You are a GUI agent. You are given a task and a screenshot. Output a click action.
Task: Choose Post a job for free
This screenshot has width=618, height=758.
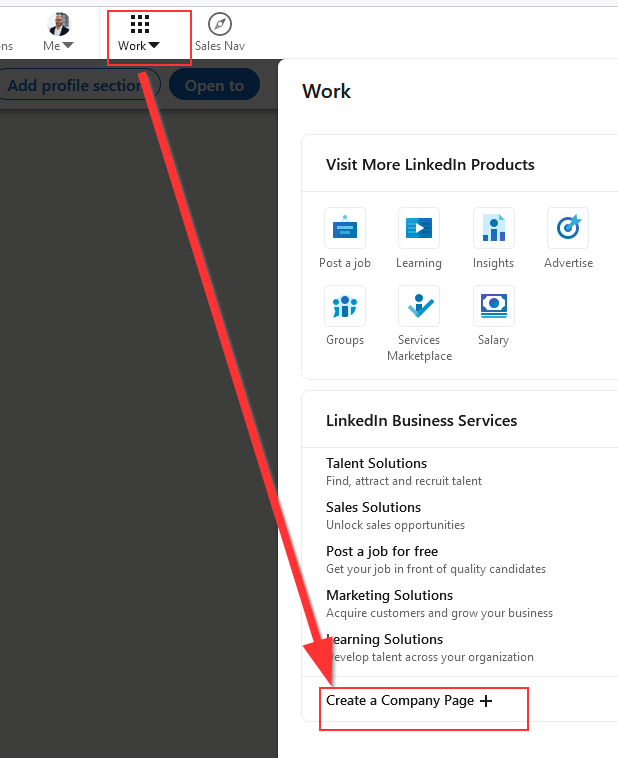coord(382,551)
